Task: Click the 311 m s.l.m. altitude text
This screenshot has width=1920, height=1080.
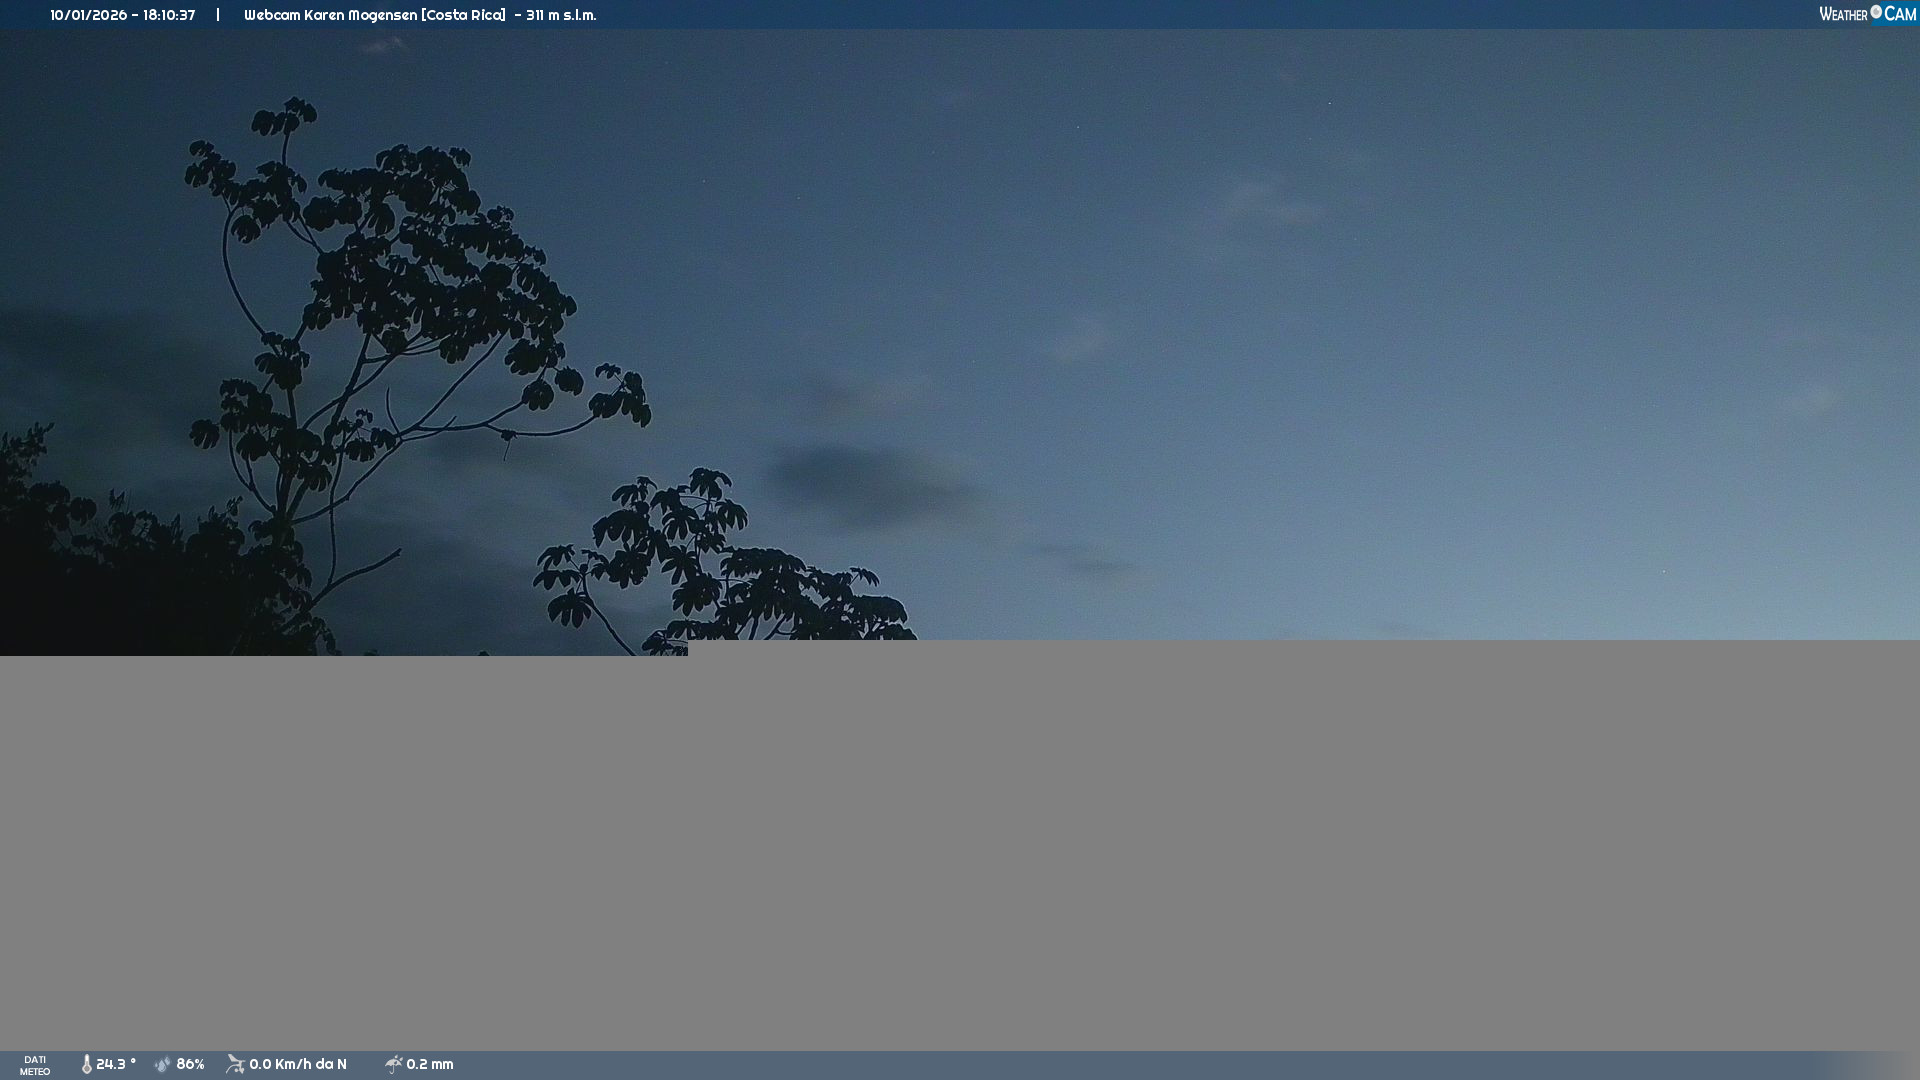Action: [561, 15]
